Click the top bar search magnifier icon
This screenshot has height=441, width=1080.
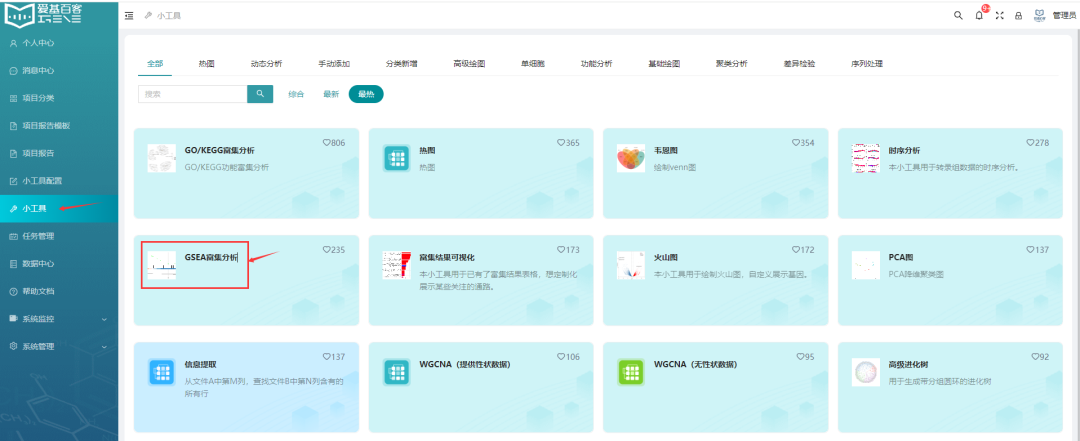coord(958,15)
